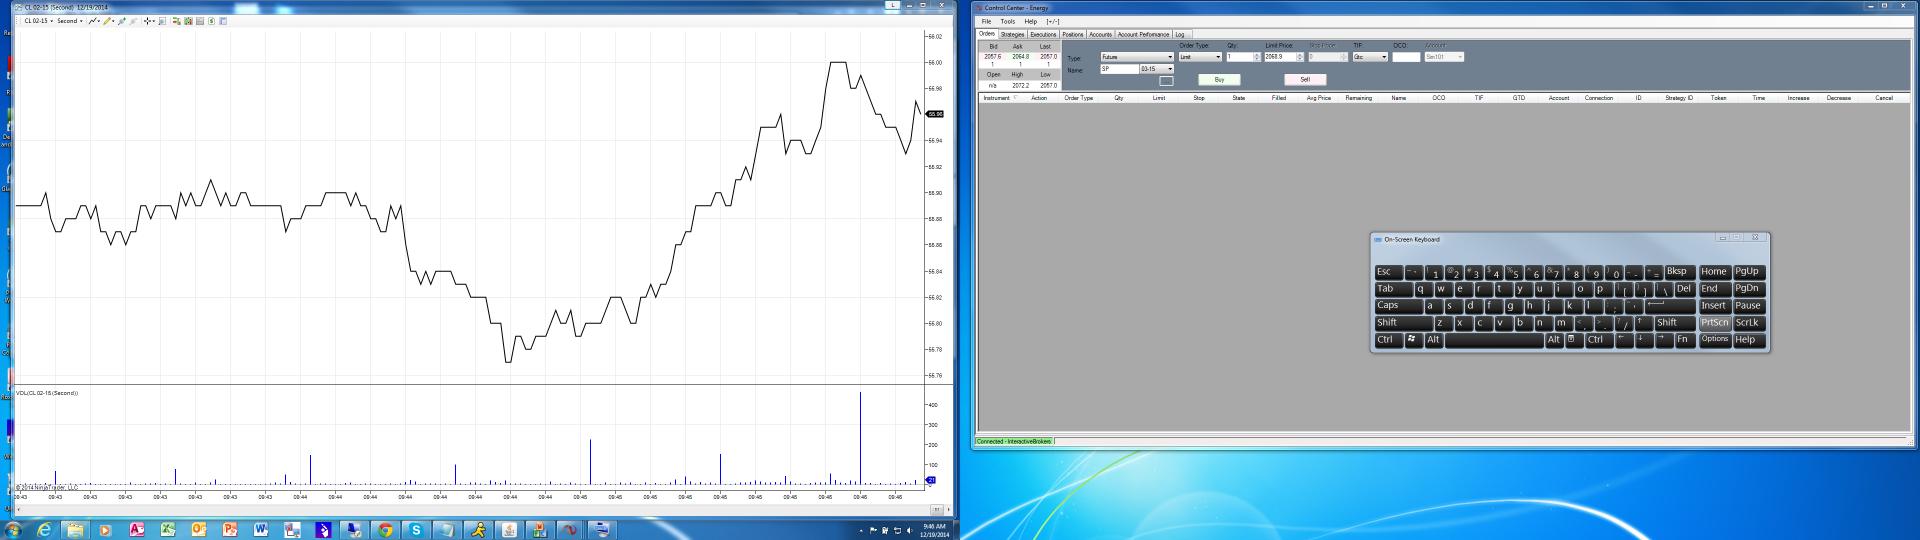Click the Bksp key on On-Screen Keyboard
1920x540 pixels.
click(1679, 272)
